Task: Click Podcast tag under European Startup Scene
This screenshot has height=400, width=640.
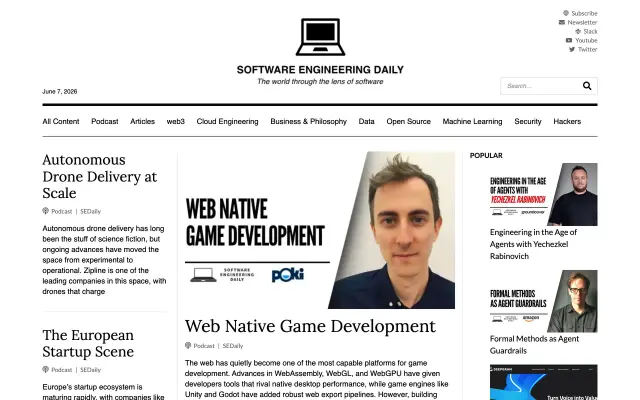Action: coord(62,369)
